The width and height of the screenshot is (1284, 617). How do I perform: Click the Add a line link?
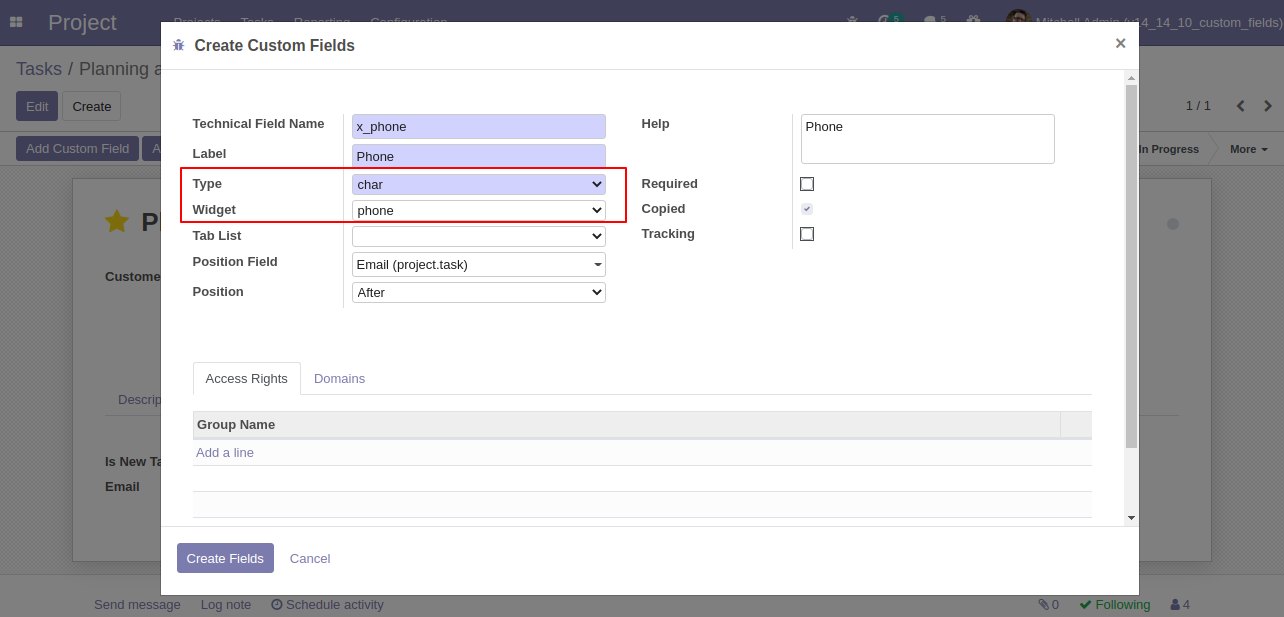[225, 453]
